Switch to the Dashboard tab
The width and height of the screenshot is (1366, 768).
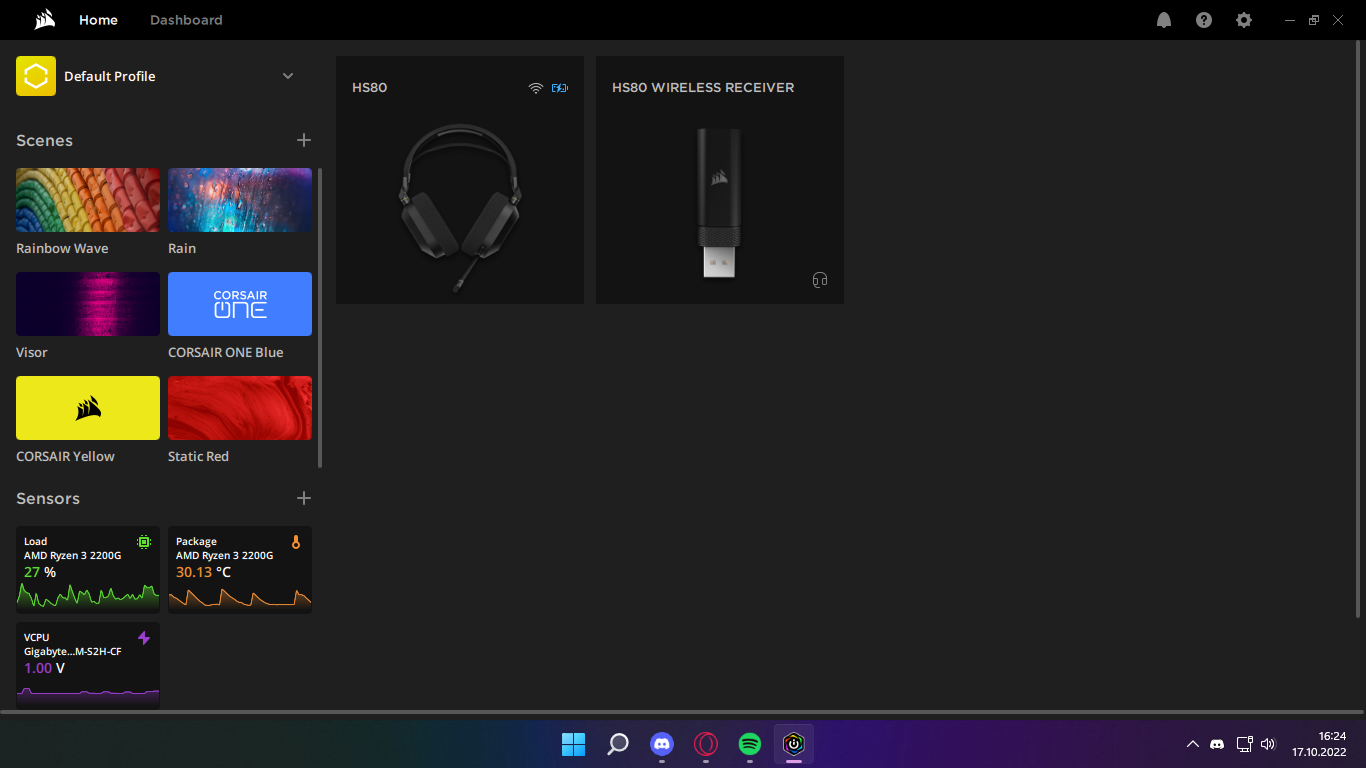pos(186,20)
